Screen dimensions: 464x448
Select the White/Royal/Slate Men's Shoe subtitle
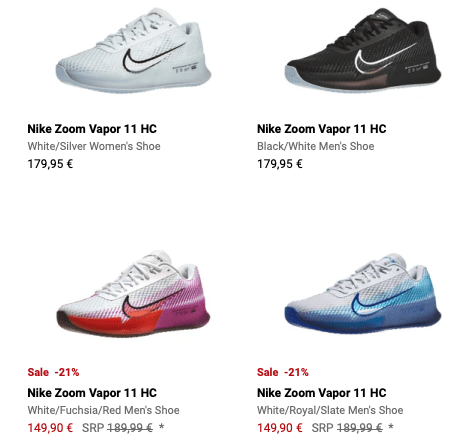point(330,410)
